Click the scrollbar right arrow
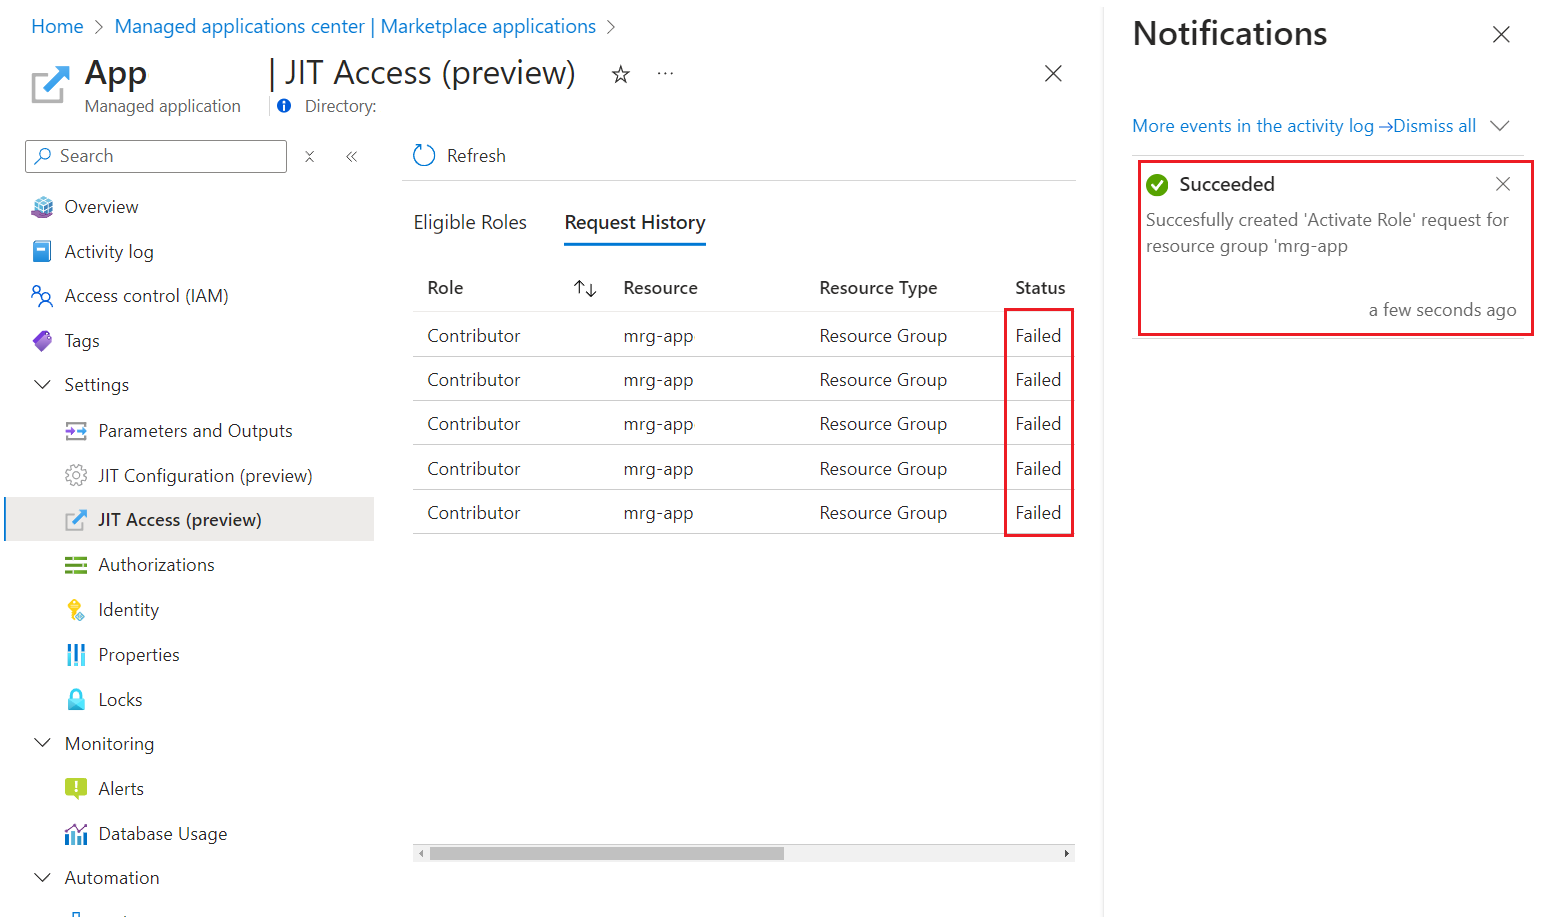 1067,853
